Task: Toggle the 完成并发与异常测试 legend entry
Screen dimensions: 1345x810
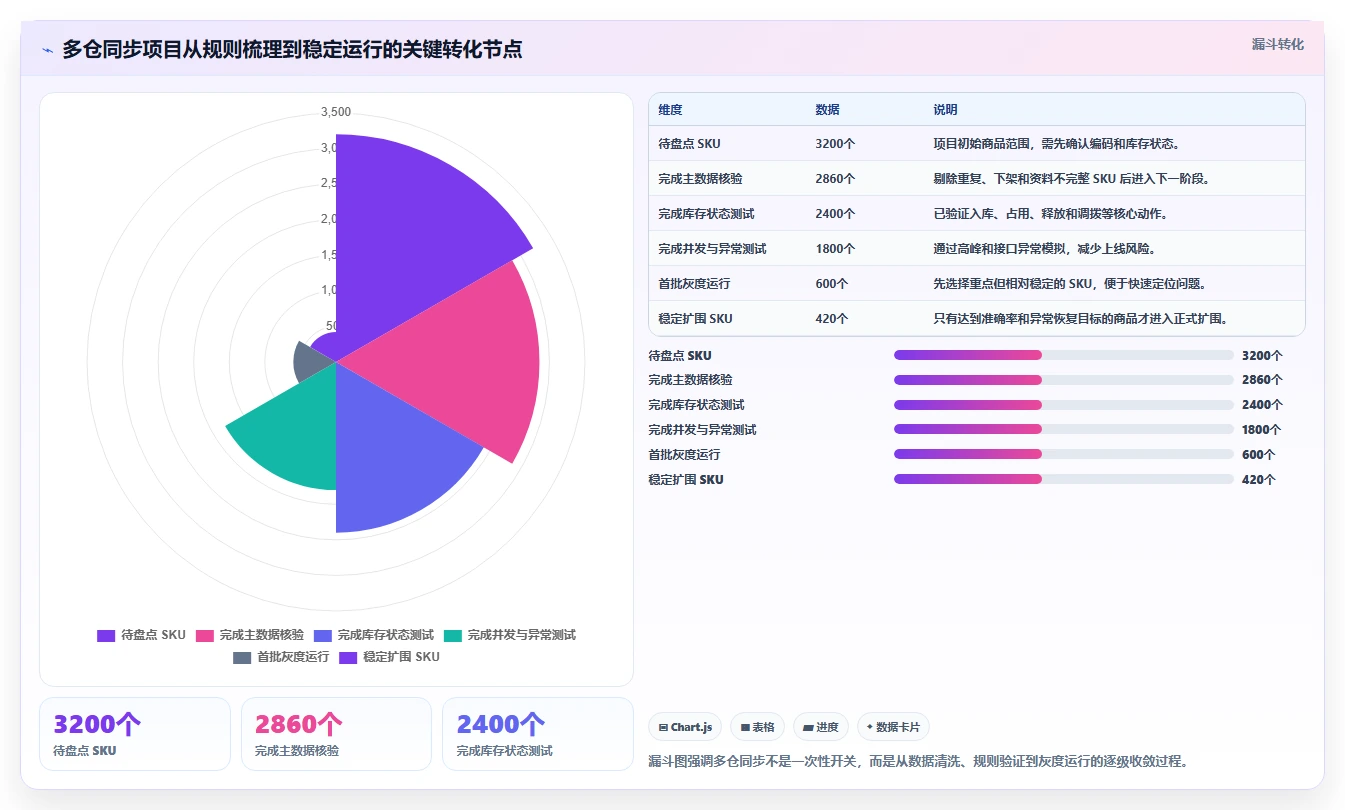Action: (x=509, y=635)
